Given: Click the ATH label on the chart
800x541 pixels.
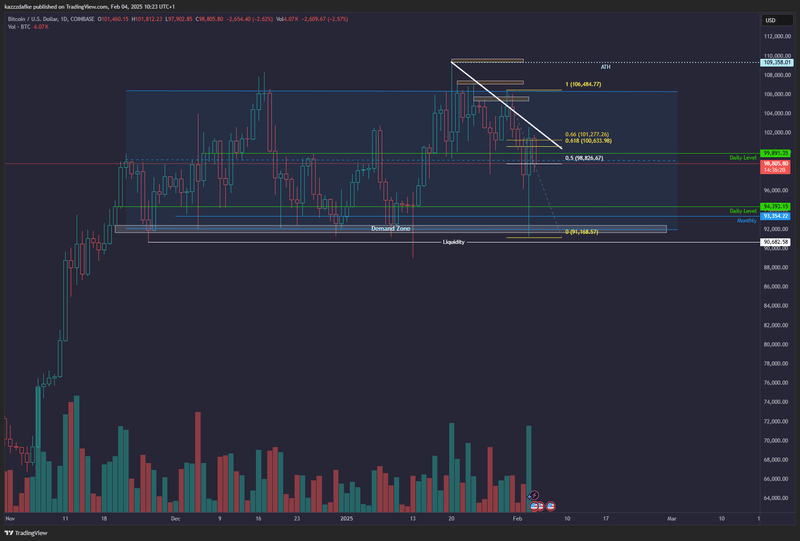Looking at the screenshot, I should (605, 67).
